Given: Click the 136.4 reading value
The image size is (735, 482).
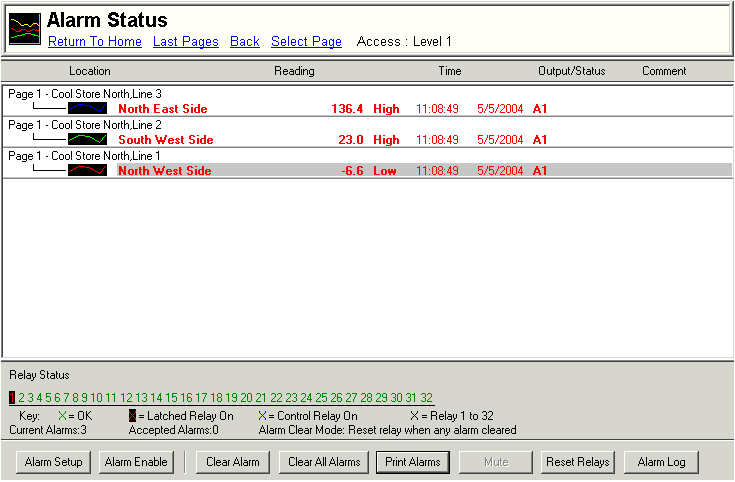Looking at the screenshot, I should pyautogui.click(x=347, y=109).
